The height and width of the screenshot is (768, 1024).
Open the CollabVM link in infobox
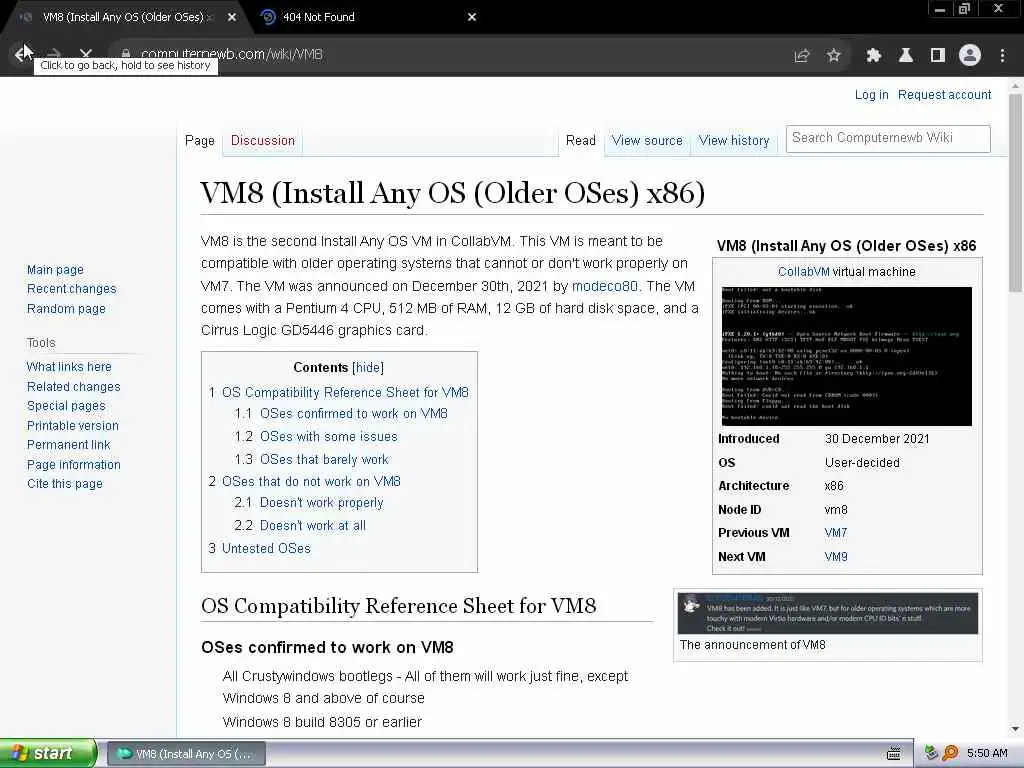click(x=803, y=272)
